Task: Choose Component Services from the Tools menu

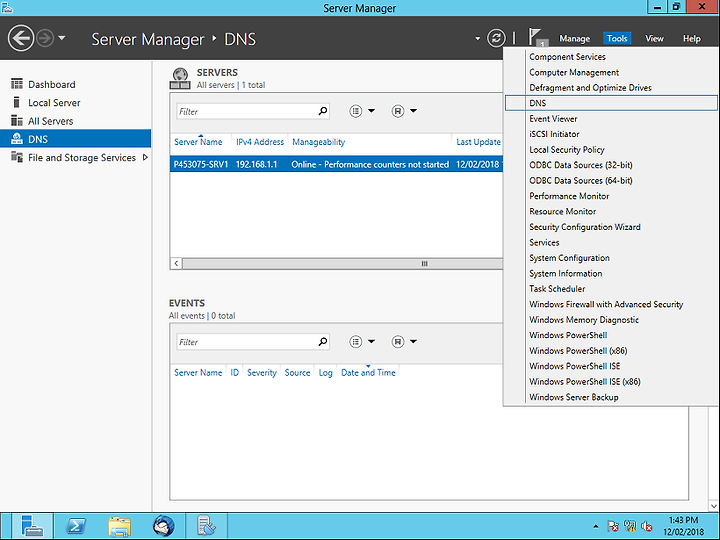Action: click(x=611, y=56)
